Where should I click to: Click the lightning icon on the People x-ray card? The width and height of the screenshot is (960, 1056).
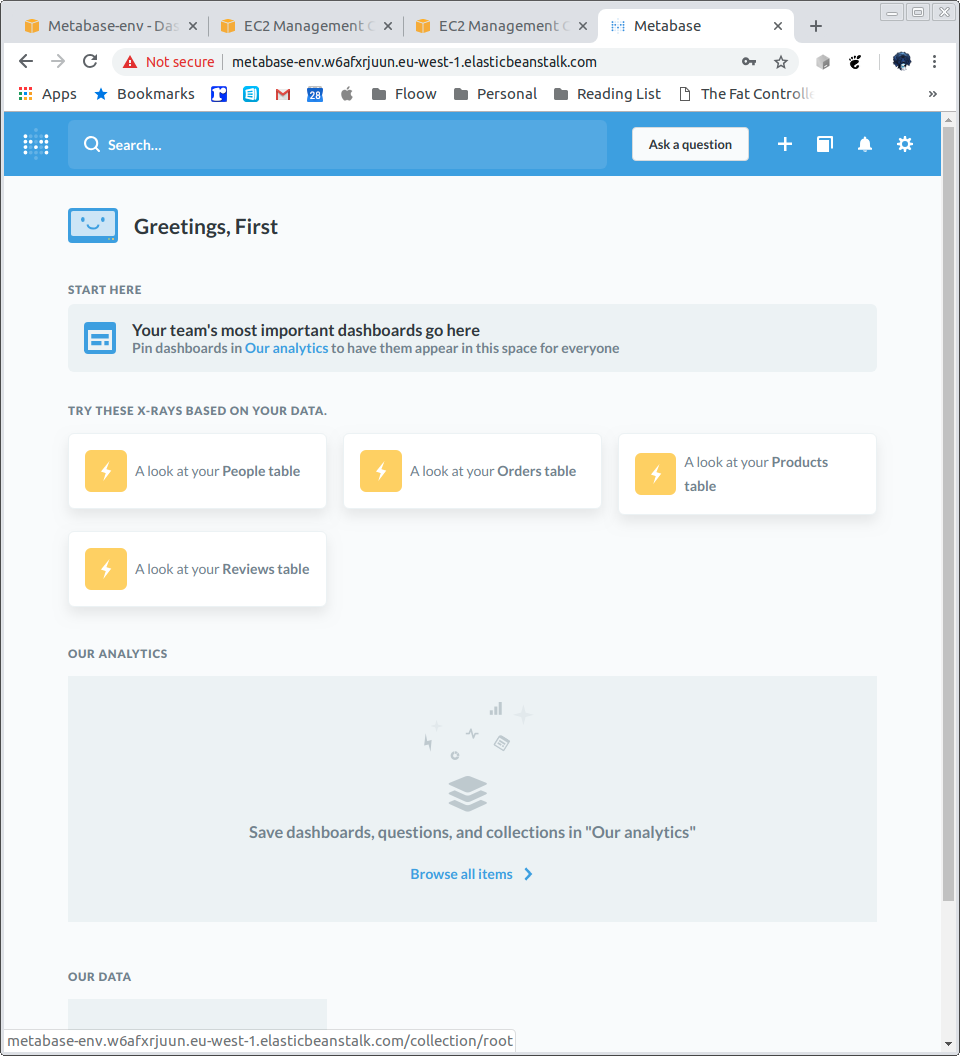[x=105, y=470]
